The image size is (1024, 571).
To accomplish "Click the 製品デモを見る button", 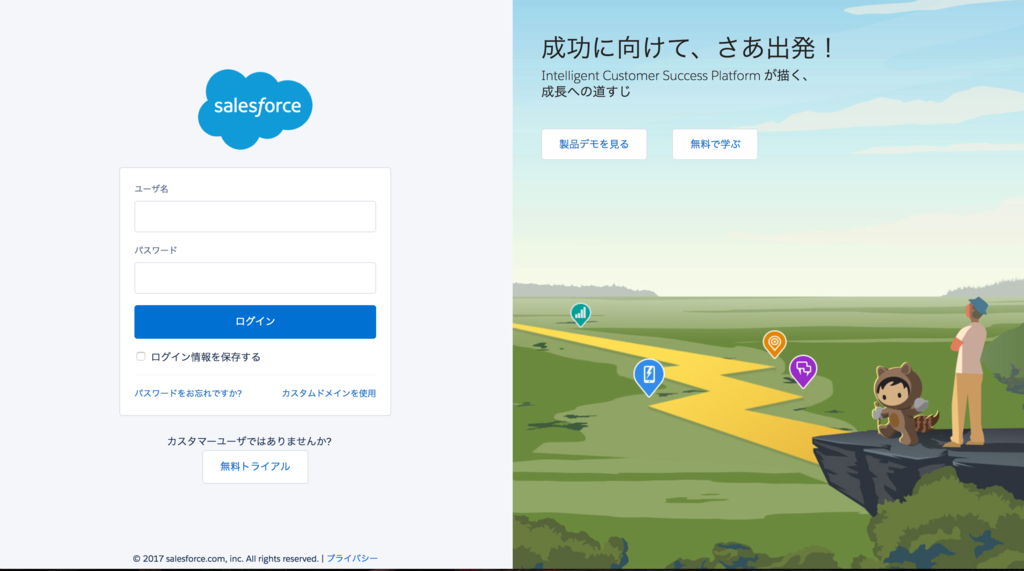I will click(594, 144).
